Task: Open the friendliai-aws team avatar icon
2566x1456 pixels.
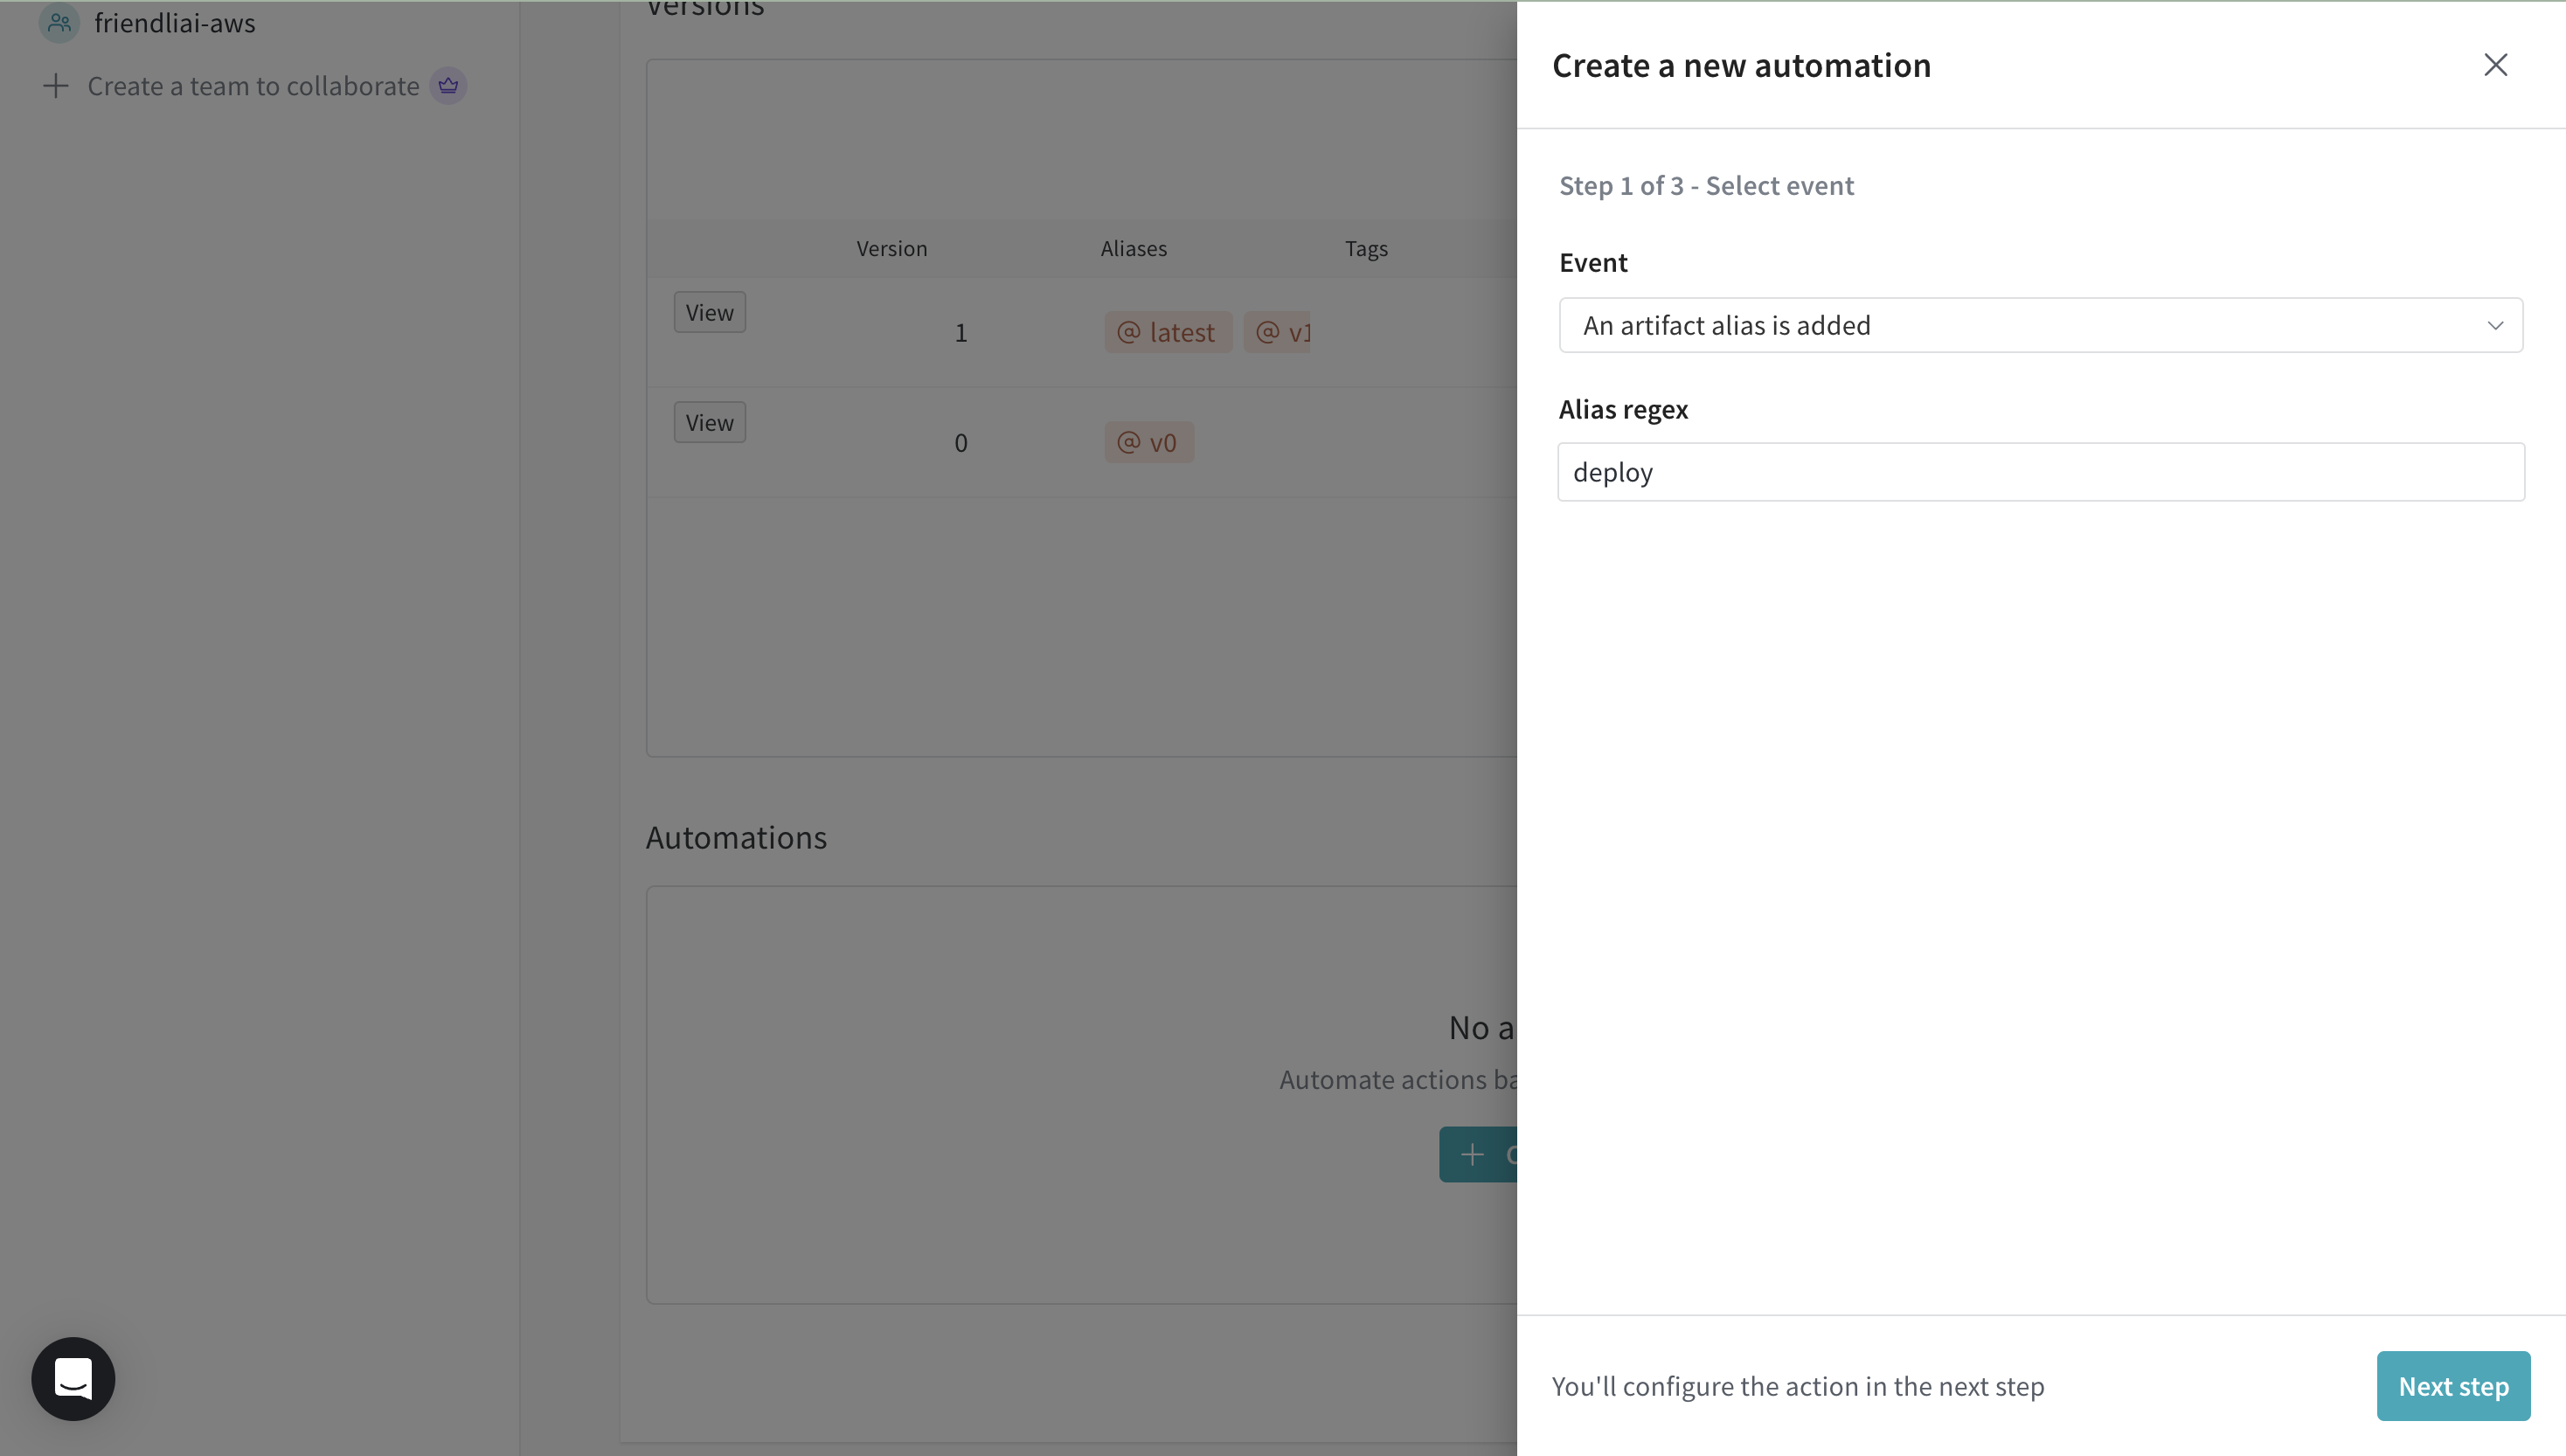Action: click(x=58, y=22)
